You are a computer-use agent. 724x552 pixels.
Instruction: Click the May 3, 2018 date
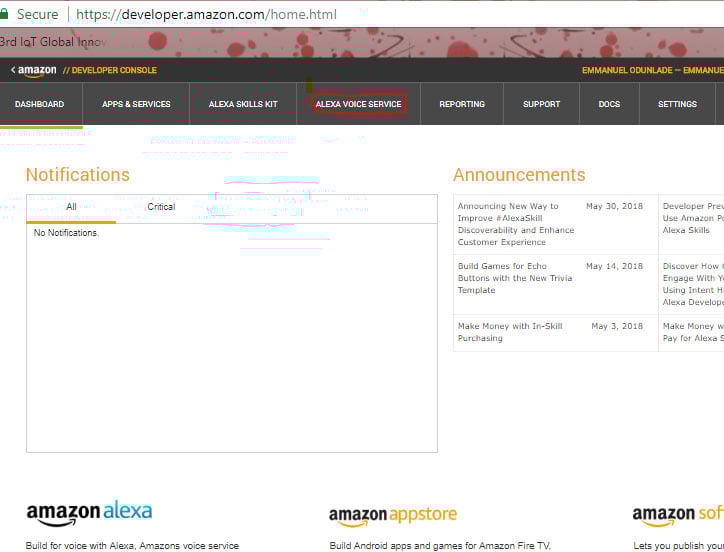(617, 326)
